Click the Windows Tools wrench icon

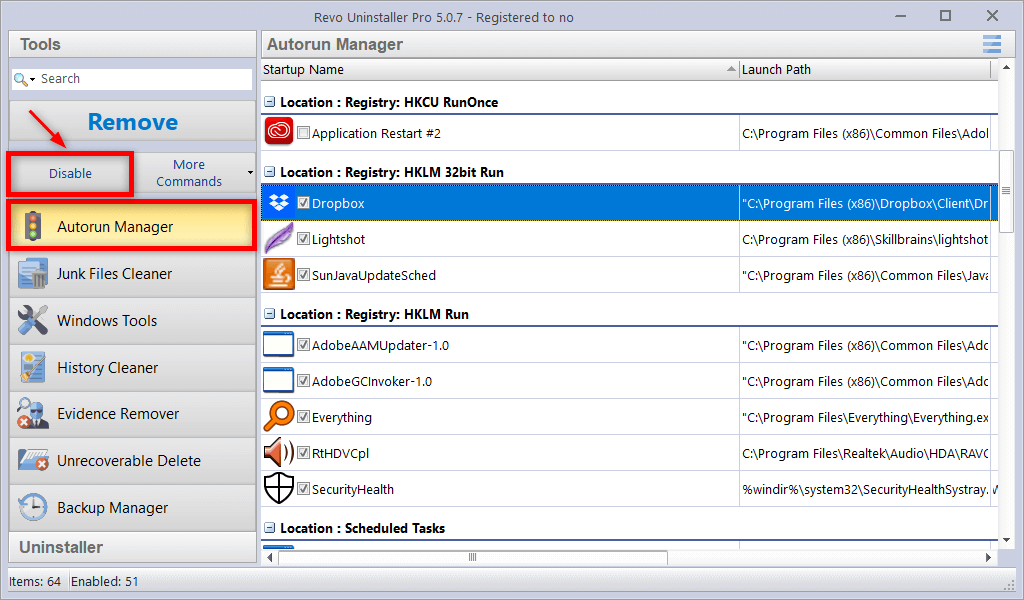(x=33, y=321)
